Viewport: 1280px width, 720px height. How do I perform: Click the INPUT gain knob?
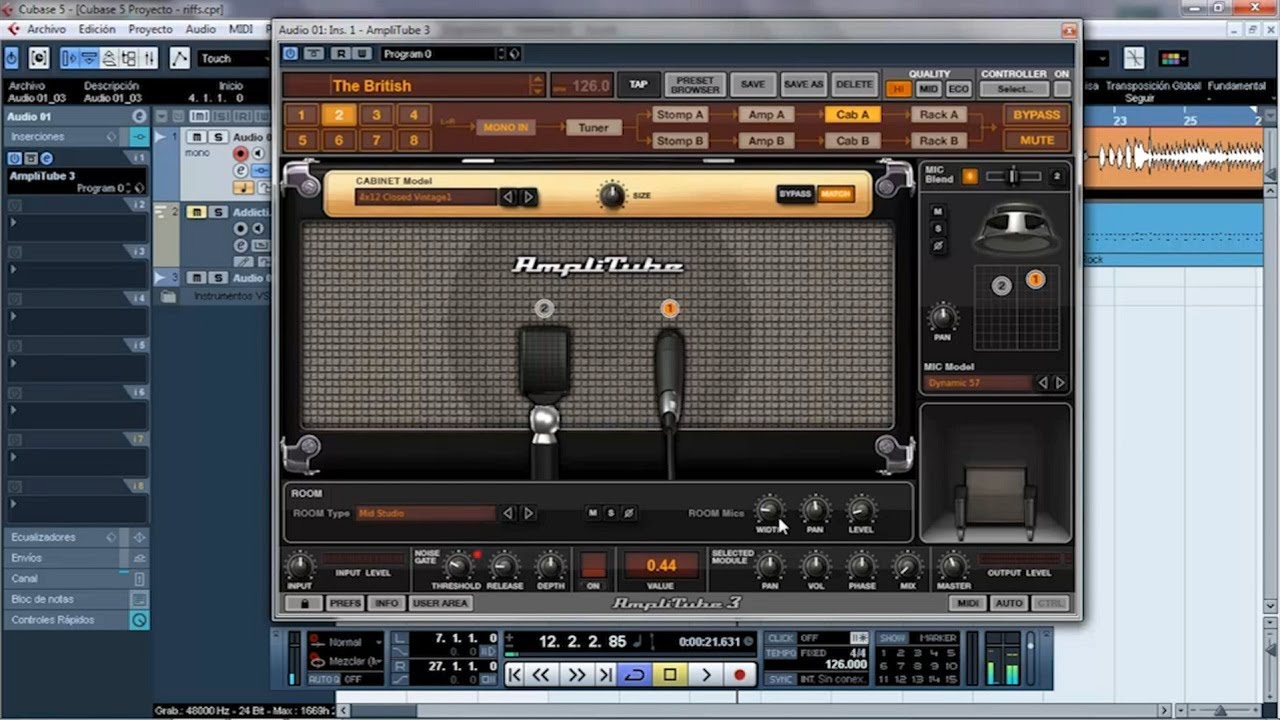(299, 566)
